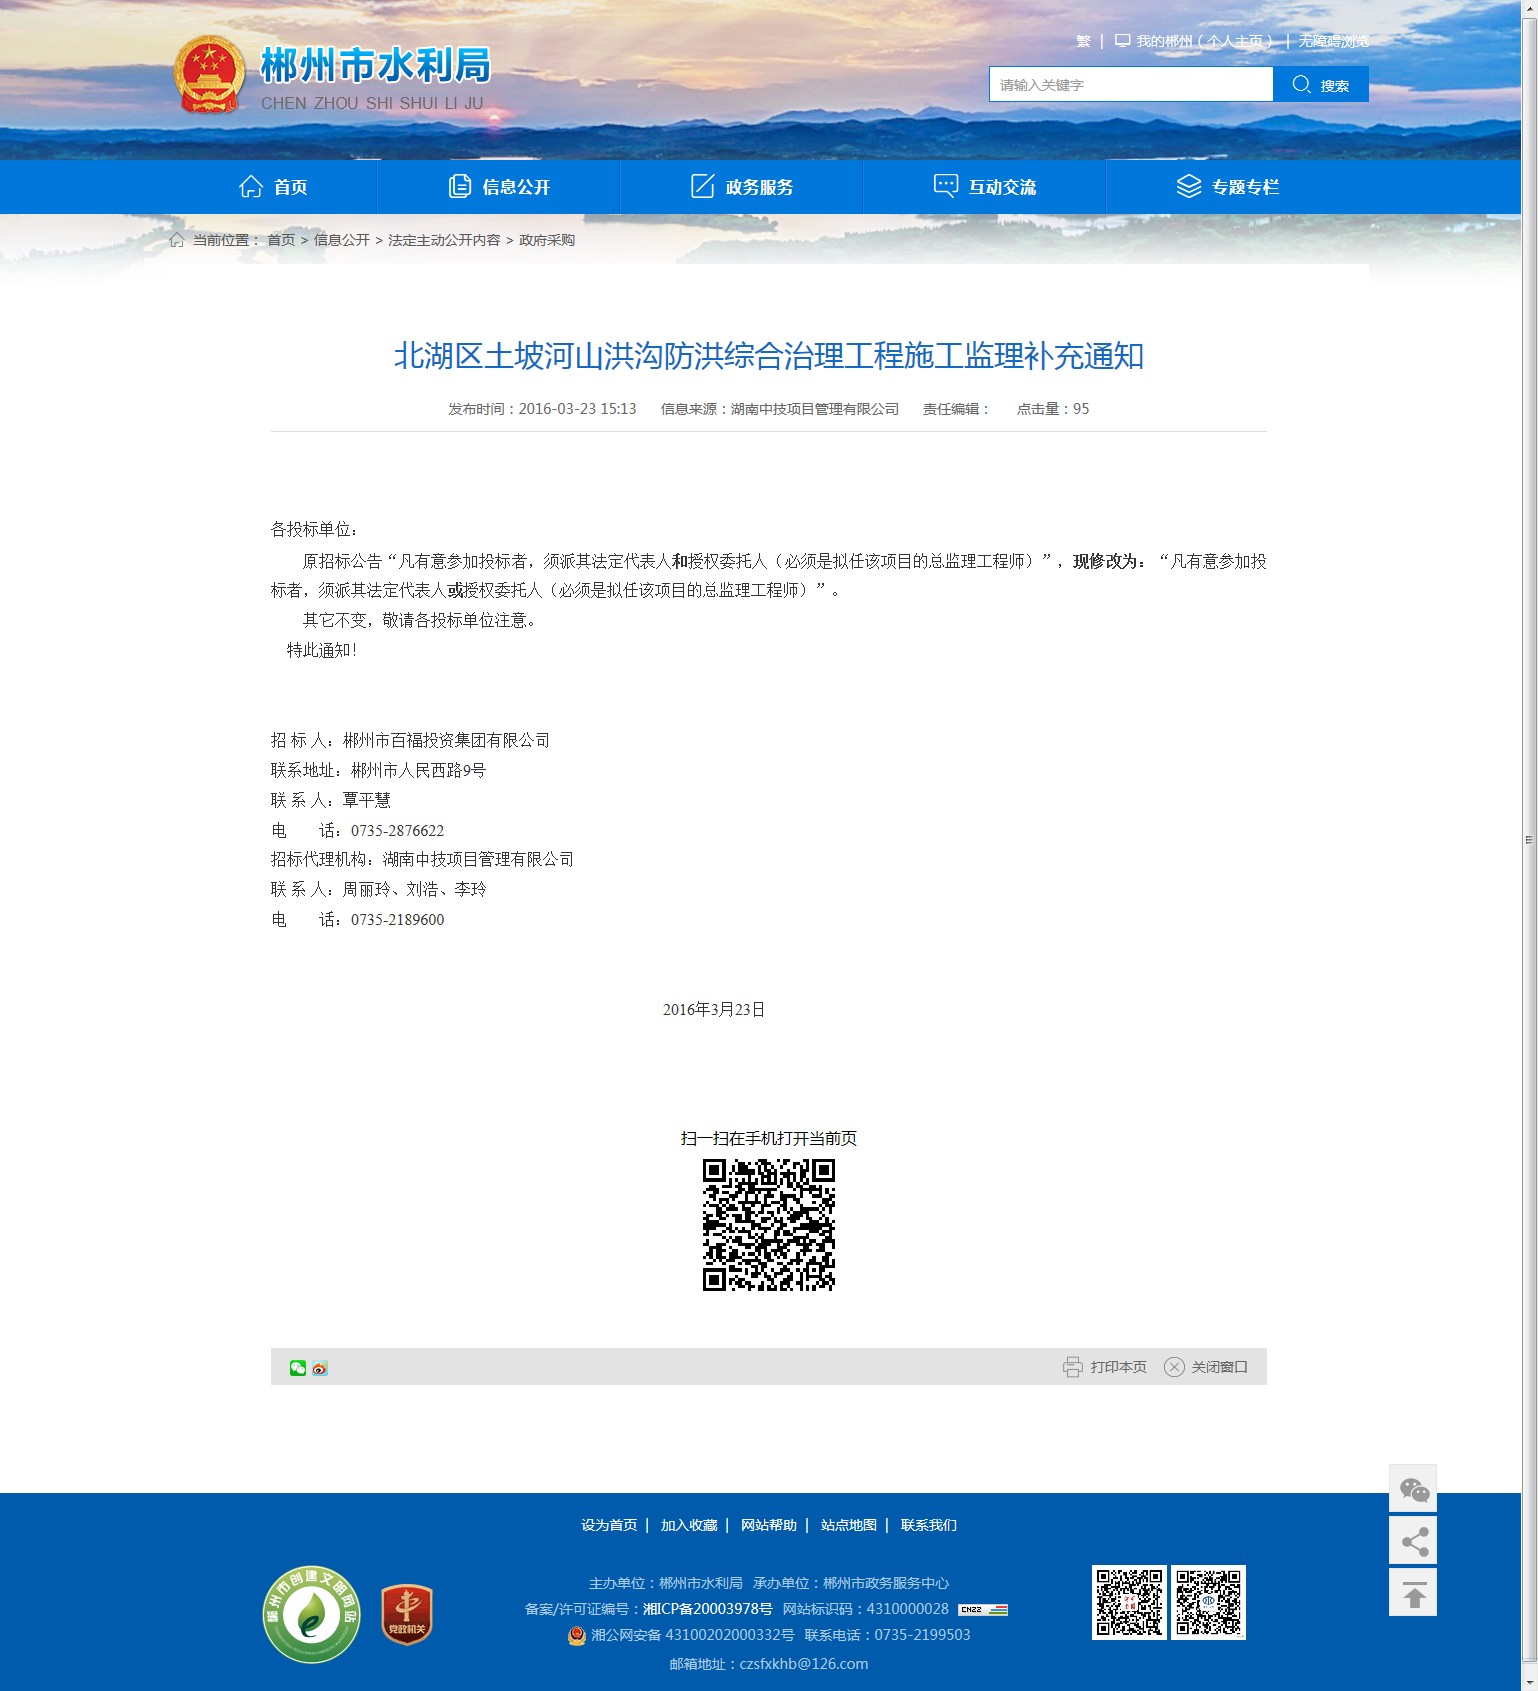
Task: Click 关闭窗口 link
Action: (1219, 1367)
